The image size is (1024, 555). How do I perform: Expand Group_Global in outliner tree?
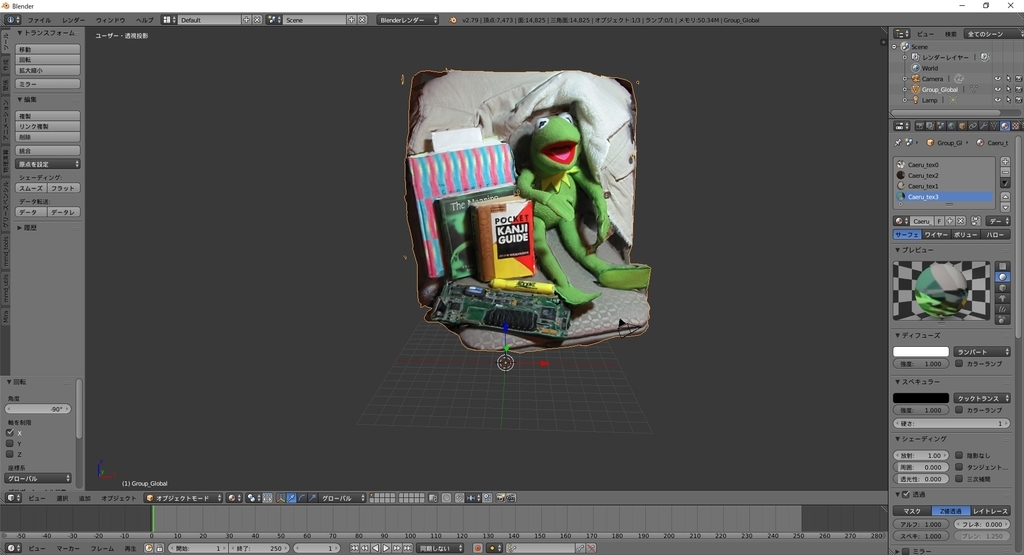[x=904, y=89]
